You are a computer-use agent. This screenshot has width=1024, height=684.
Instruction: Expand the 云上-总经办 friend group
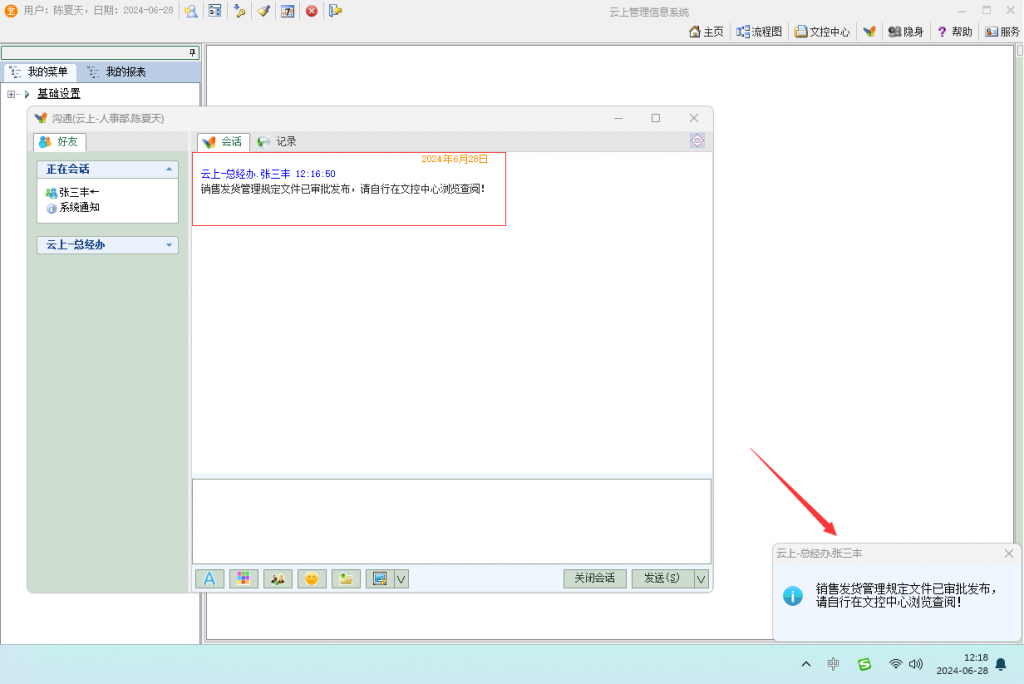169,245
